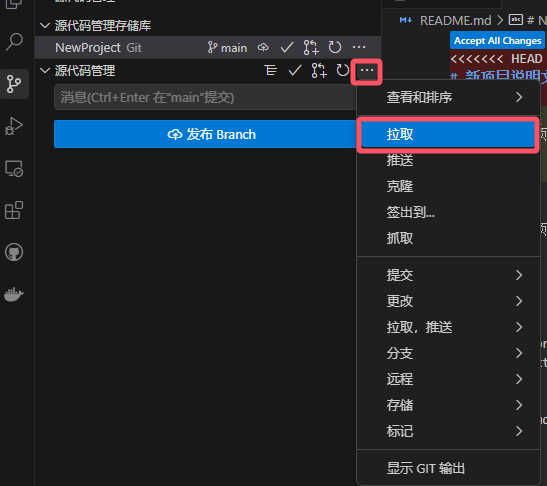Open Extensions view in activity bar
Viewport: 547px width, 486px height.
[x=14, y=210]
